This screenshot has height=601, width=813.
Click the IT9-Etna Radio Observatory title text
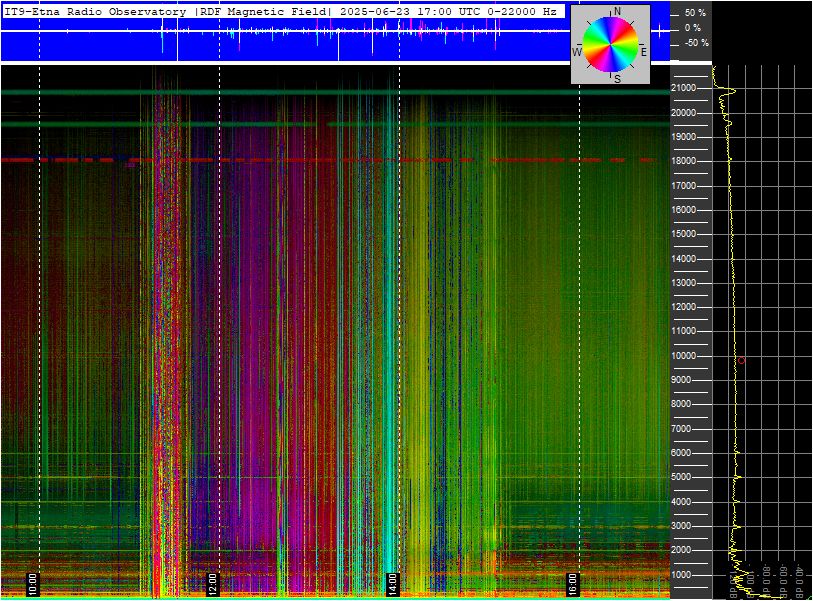click(95, 11)
